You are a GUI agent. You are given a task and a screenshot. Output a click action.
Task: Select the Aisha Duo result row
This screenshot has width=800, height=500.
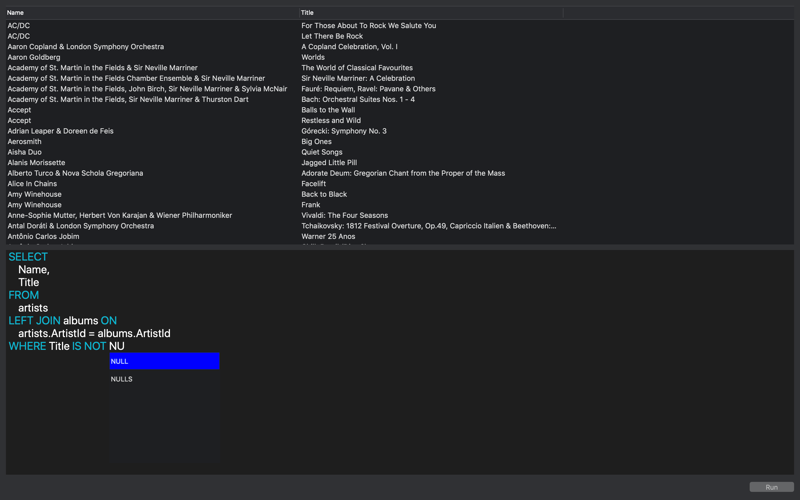pyautogui.click(x=25, y=152)
